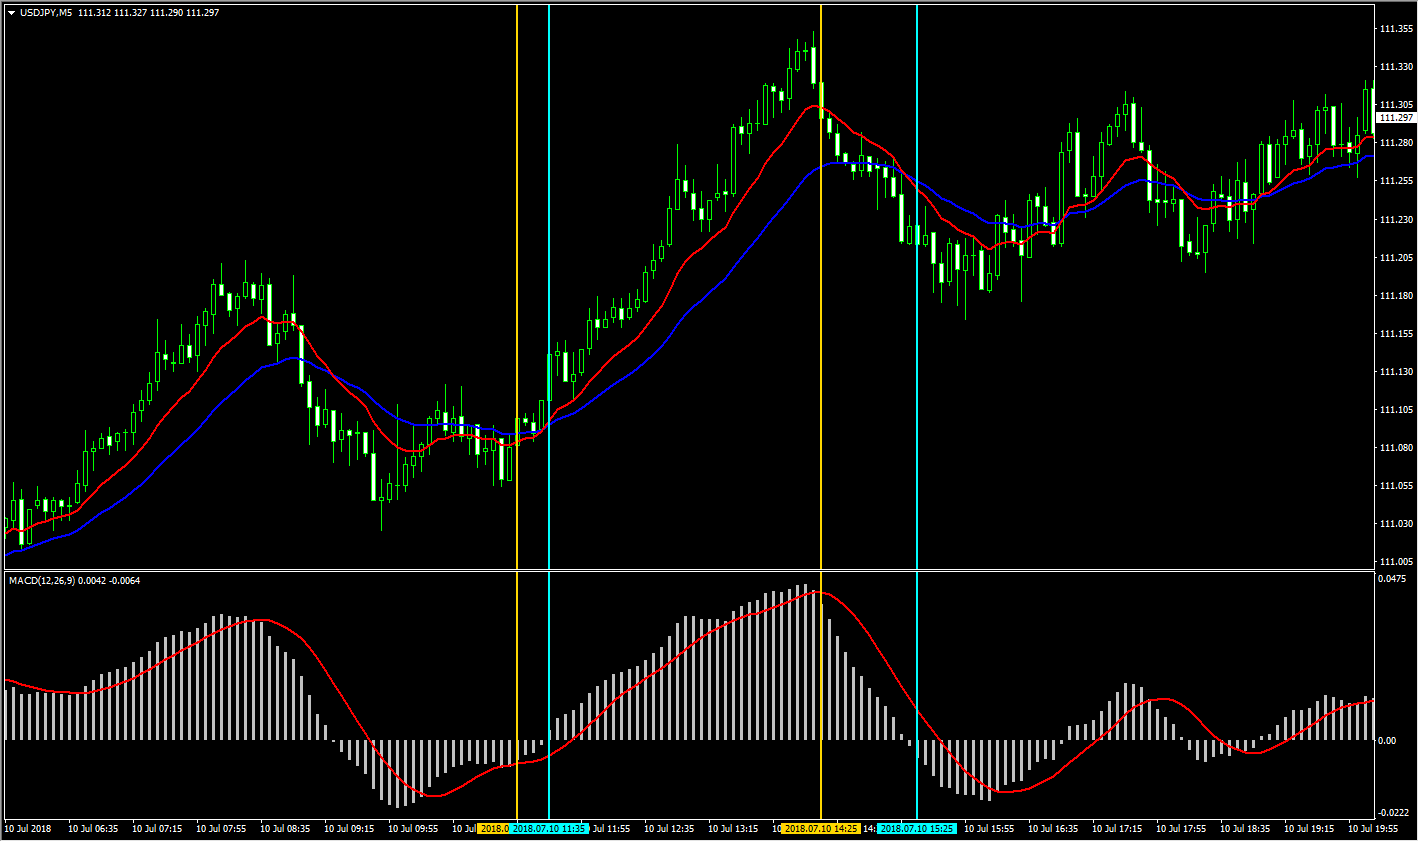Select the first yellow vertical line
Viewport: 1419px width, 842px height.
click(x=517, y=412)
